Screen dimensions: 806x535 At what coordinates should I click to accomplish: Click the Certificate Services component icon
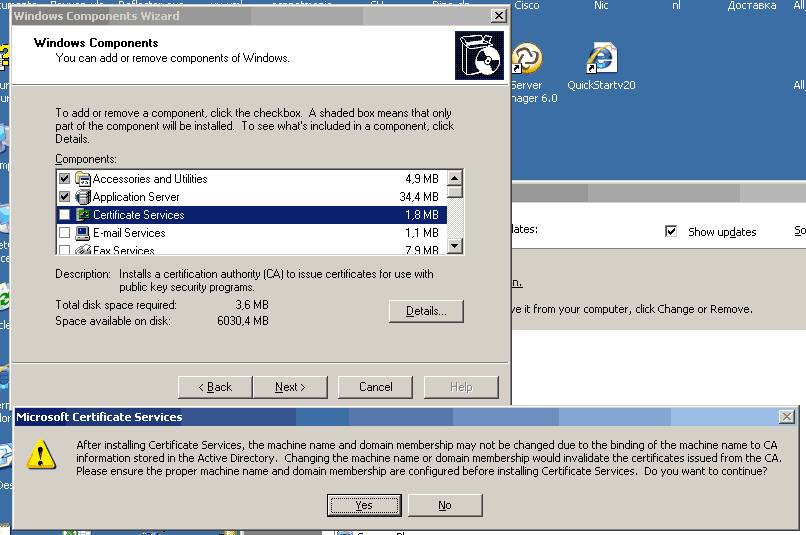pos(83,215)
